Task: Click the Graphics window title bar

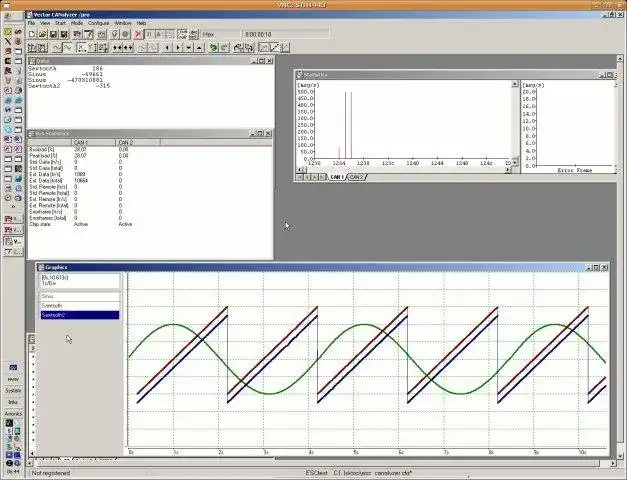Action: click(x=323, y=267)
